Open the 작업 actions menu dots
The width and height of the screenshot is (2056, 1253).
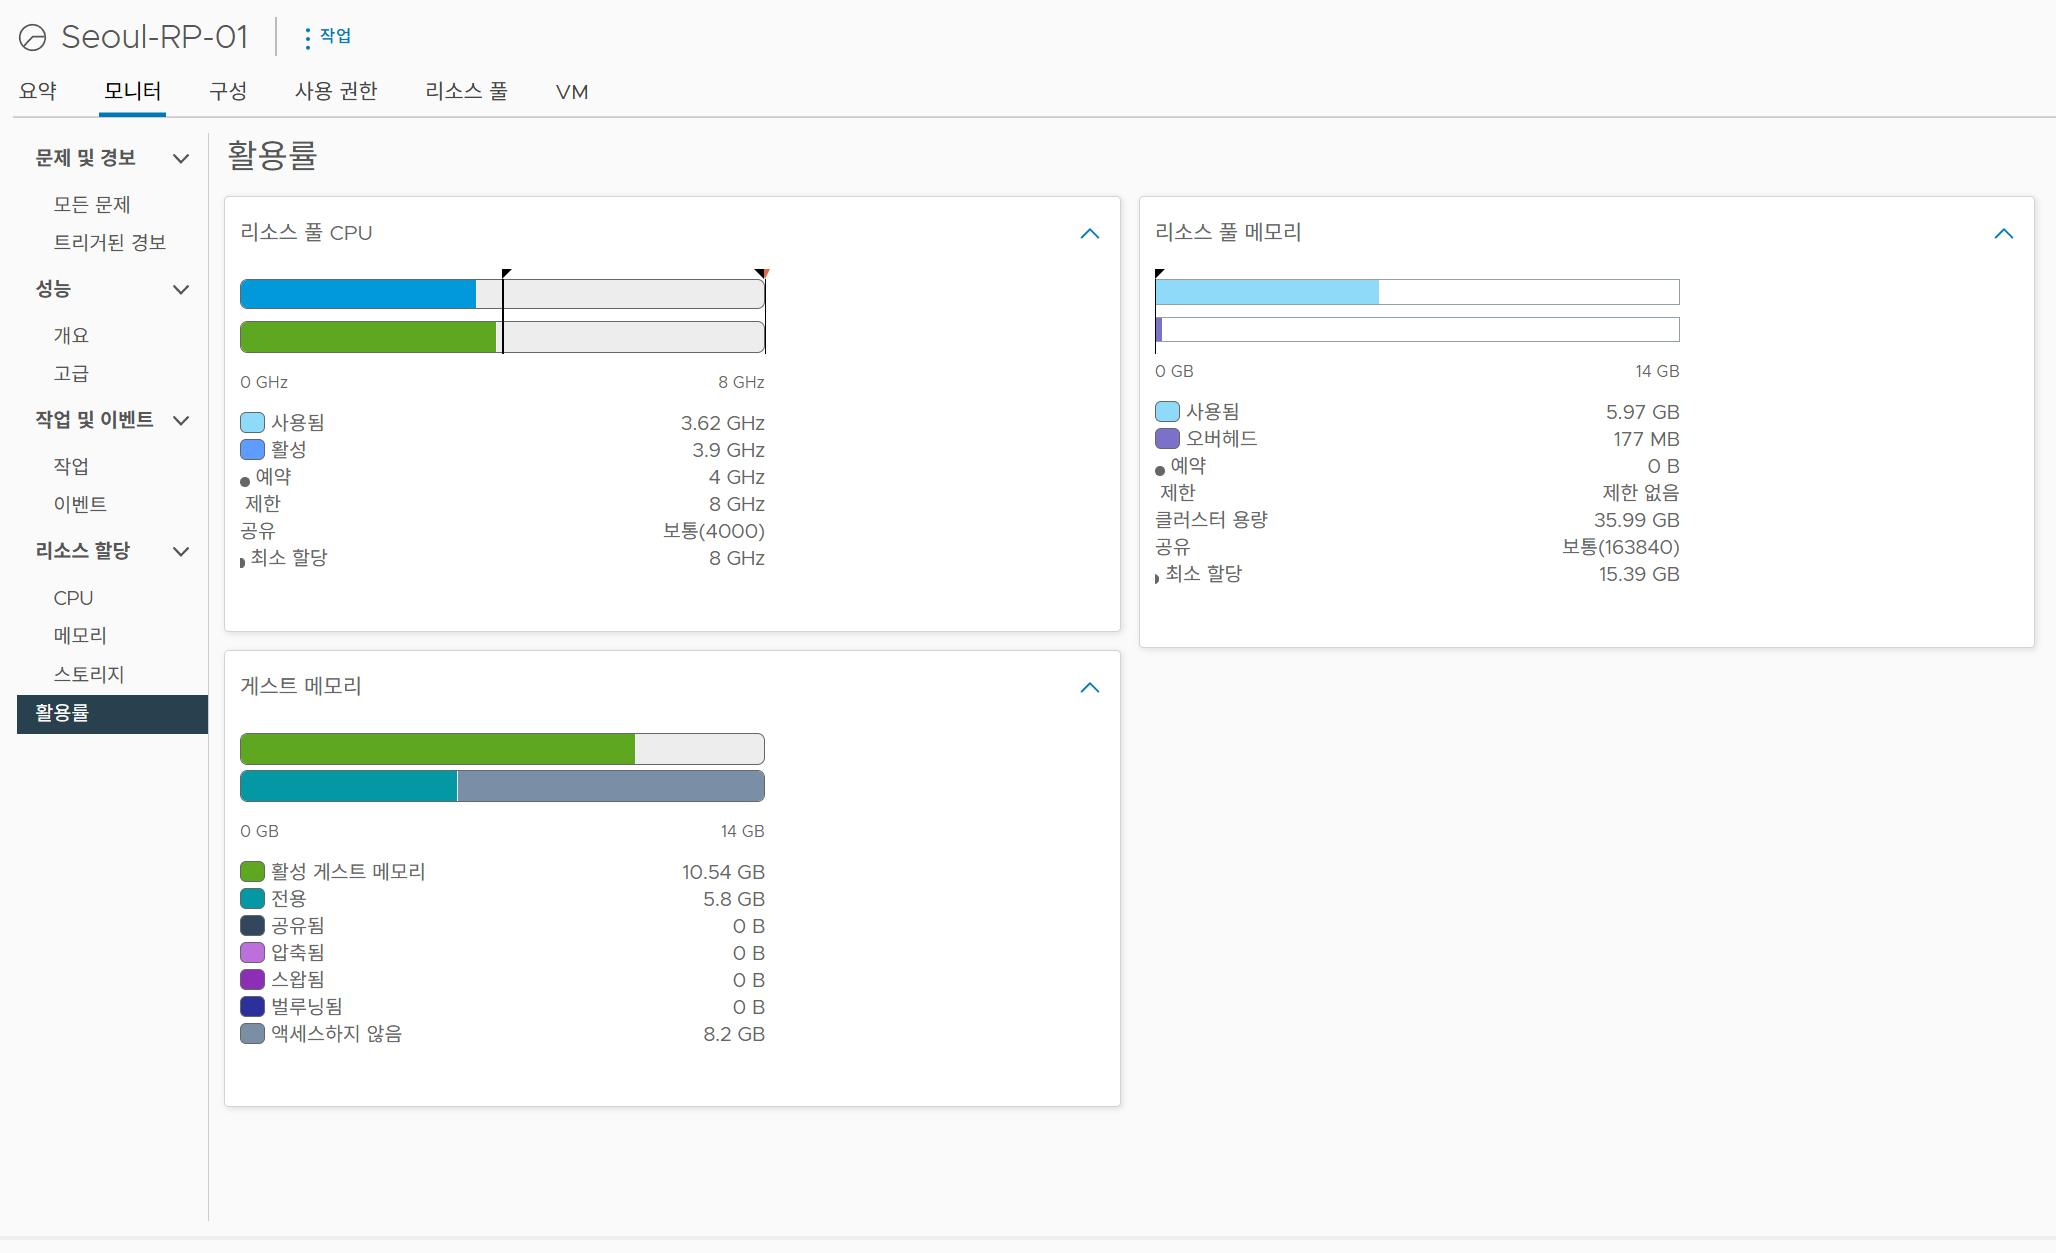point(307,38)
